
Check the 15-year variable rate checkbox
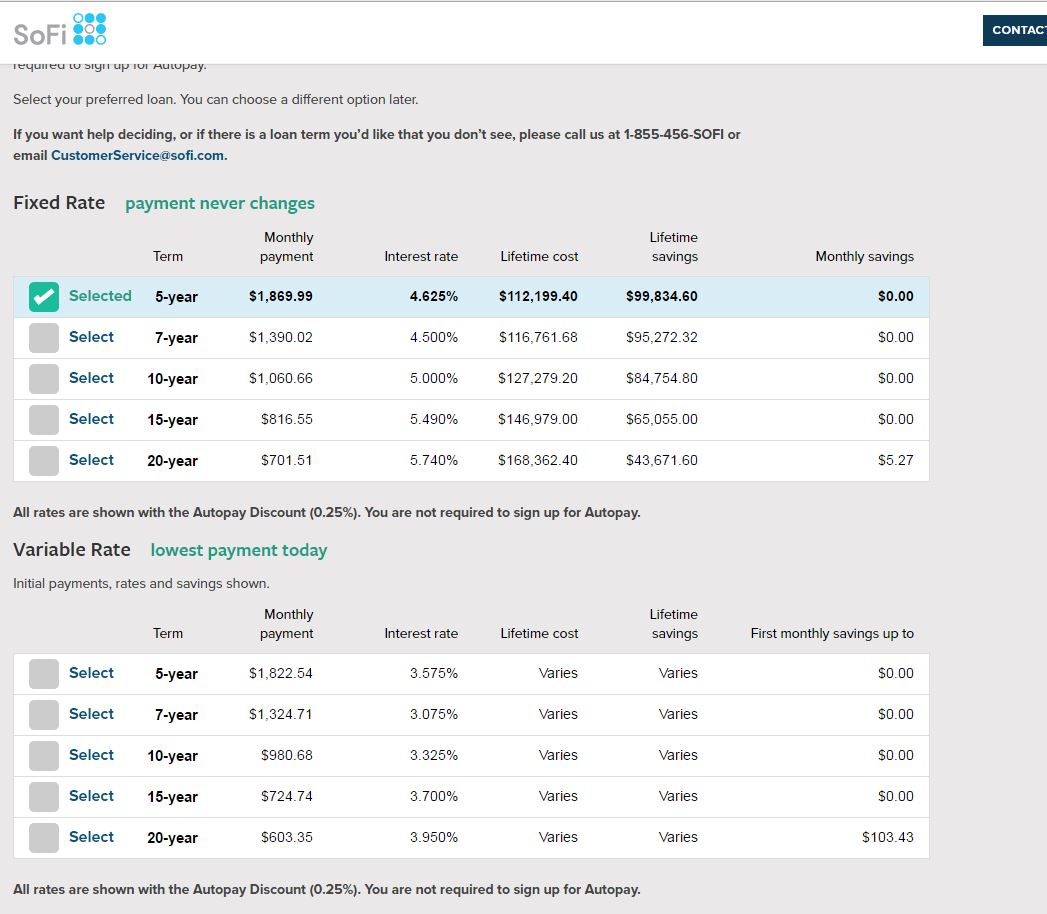(x=44, y=797)
